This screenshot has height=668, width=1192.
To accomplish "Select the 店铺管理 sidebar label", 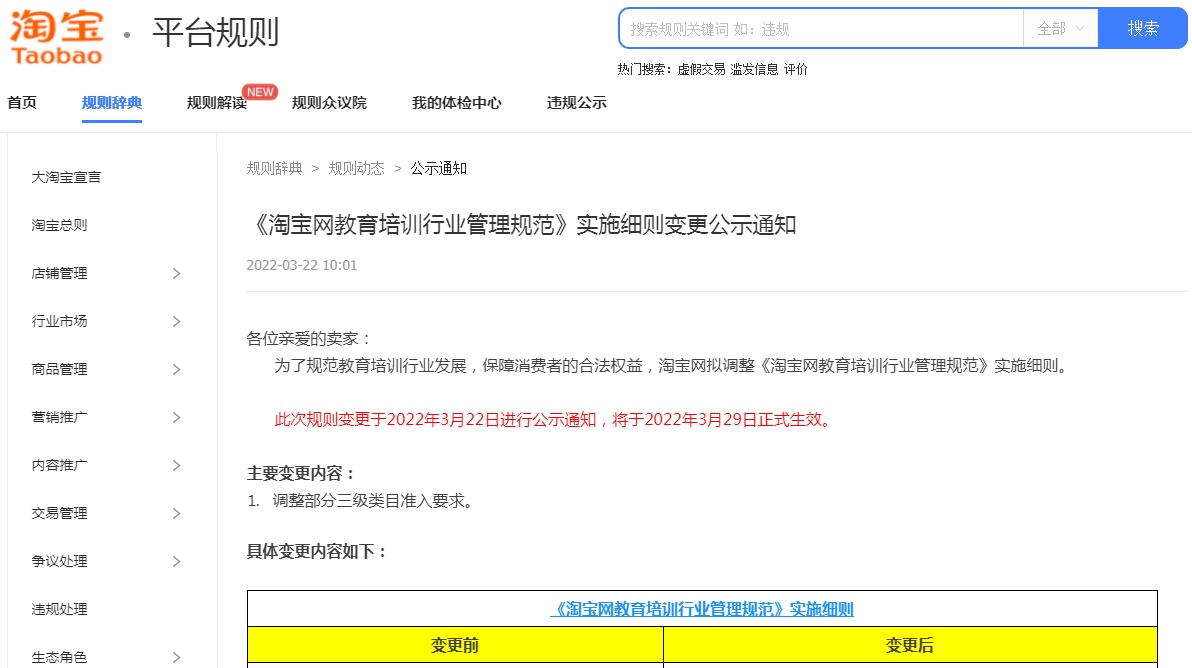I will coord(59,273).
